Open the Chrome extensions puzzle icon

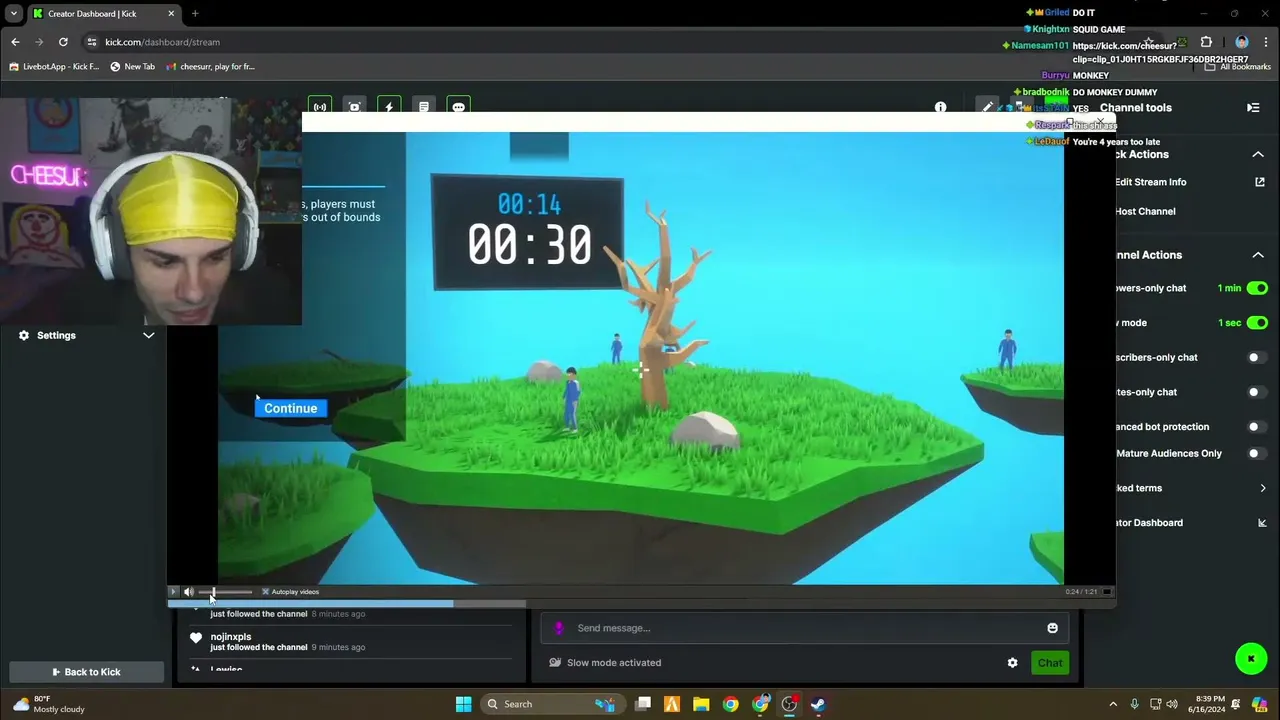(x=1206, y=42)
